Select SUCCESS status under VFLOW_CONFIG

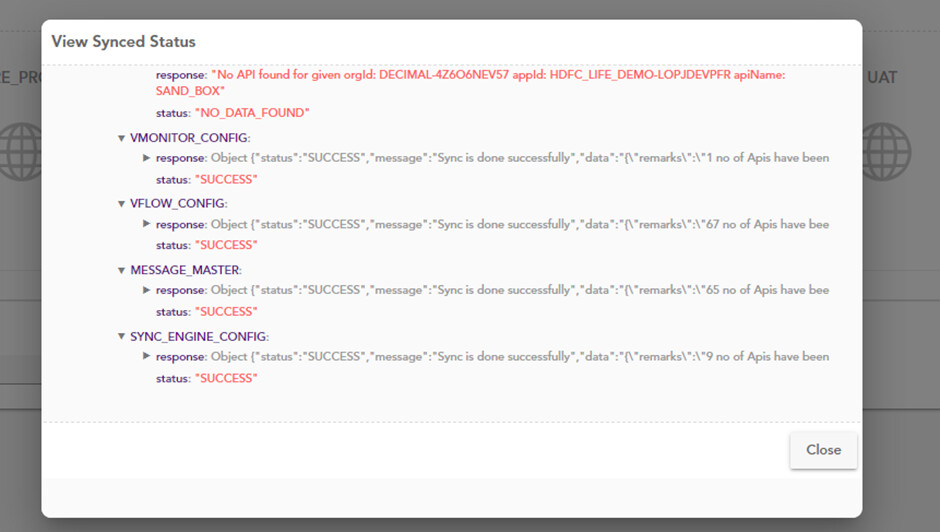225,246
